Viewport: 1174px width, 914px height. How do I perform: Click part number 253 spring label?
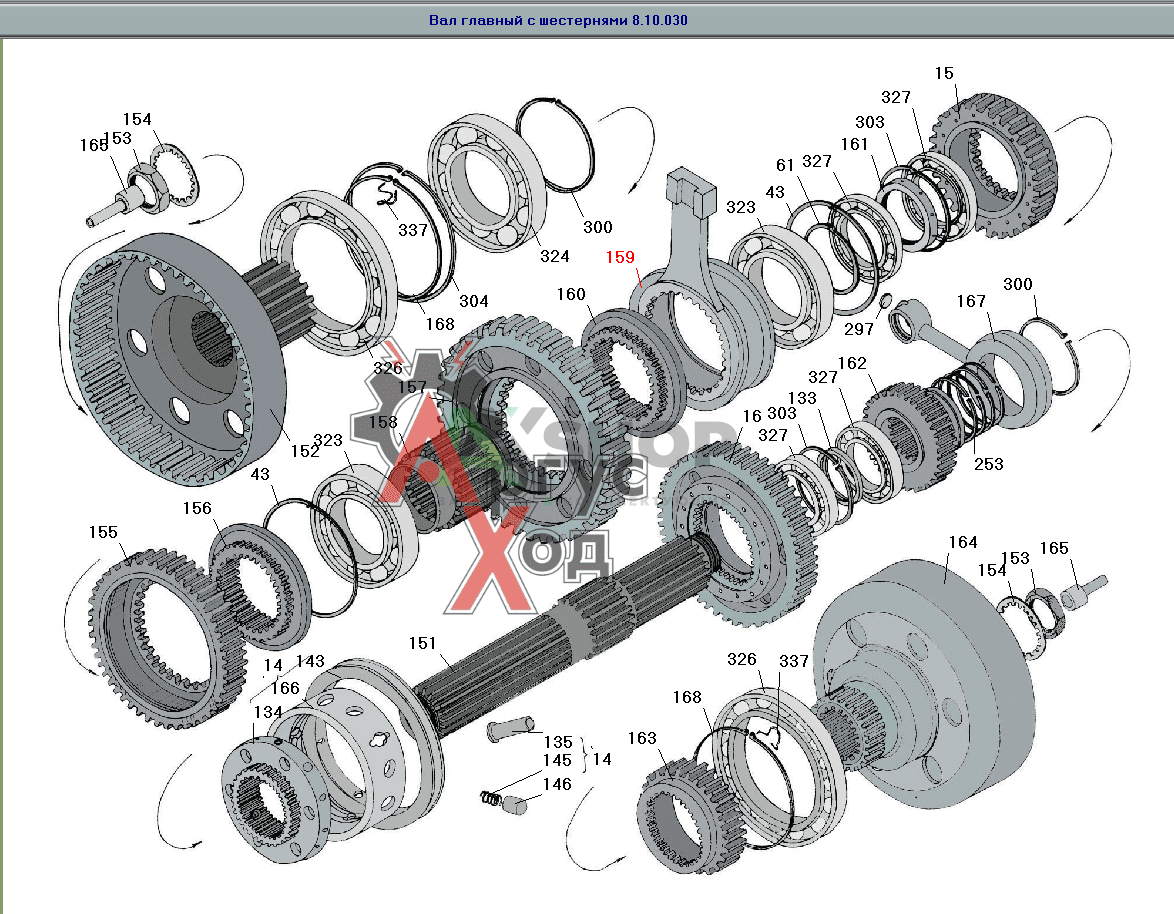pyautogui.click(x=990, y=464)
